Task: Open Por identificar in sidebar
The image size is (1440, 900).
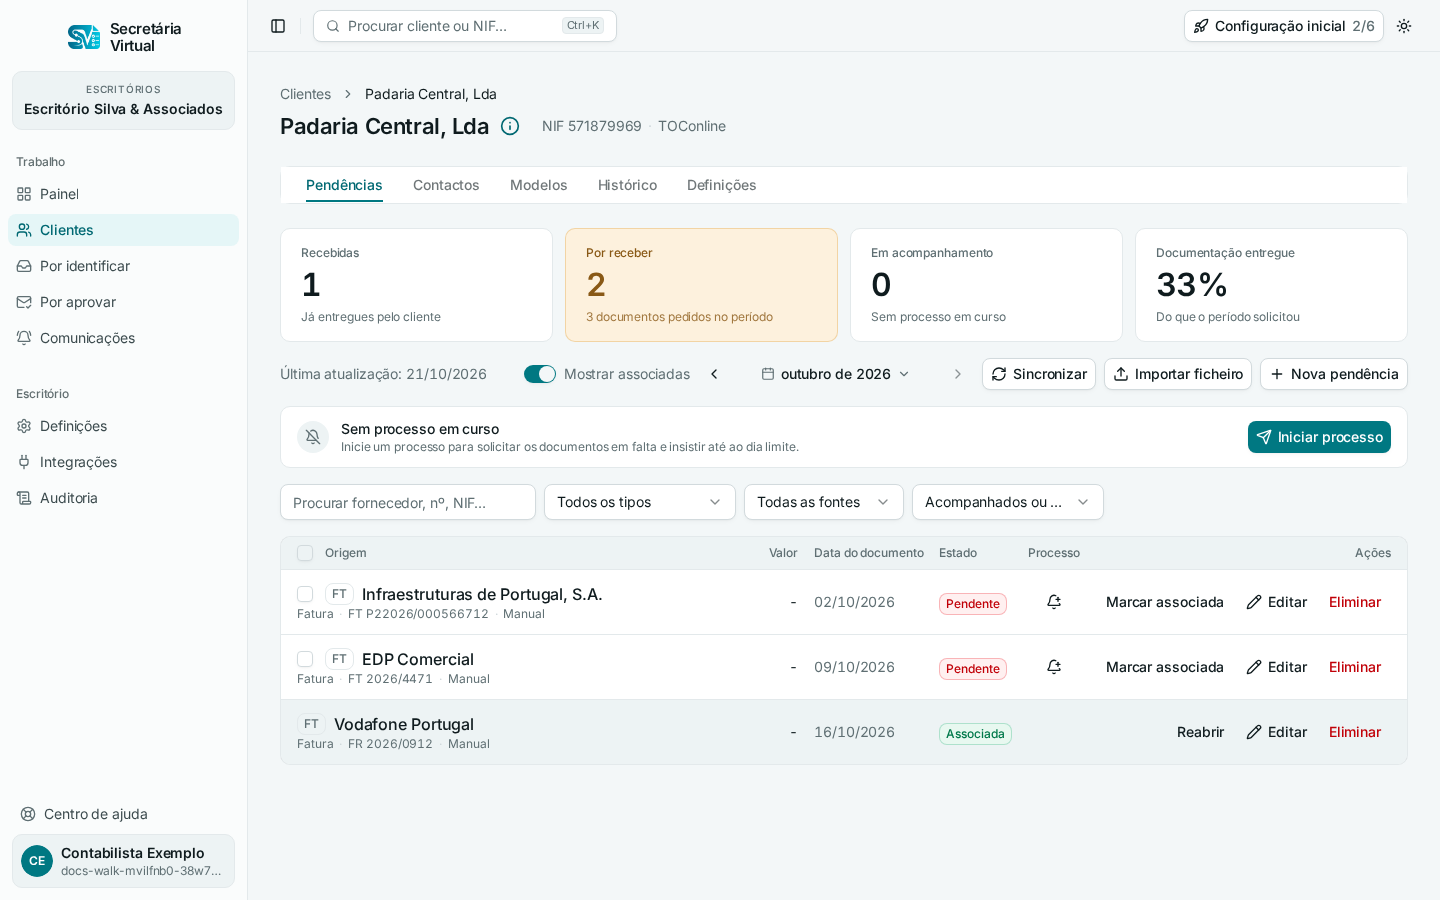Action: 124,266
